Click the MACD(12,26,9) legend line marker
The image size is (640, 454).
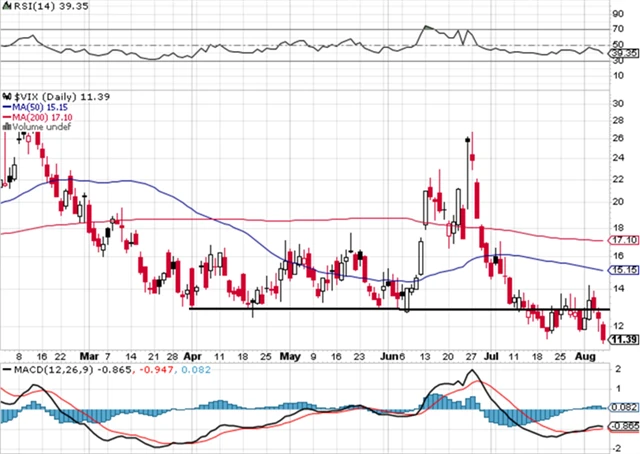point(6,370)
